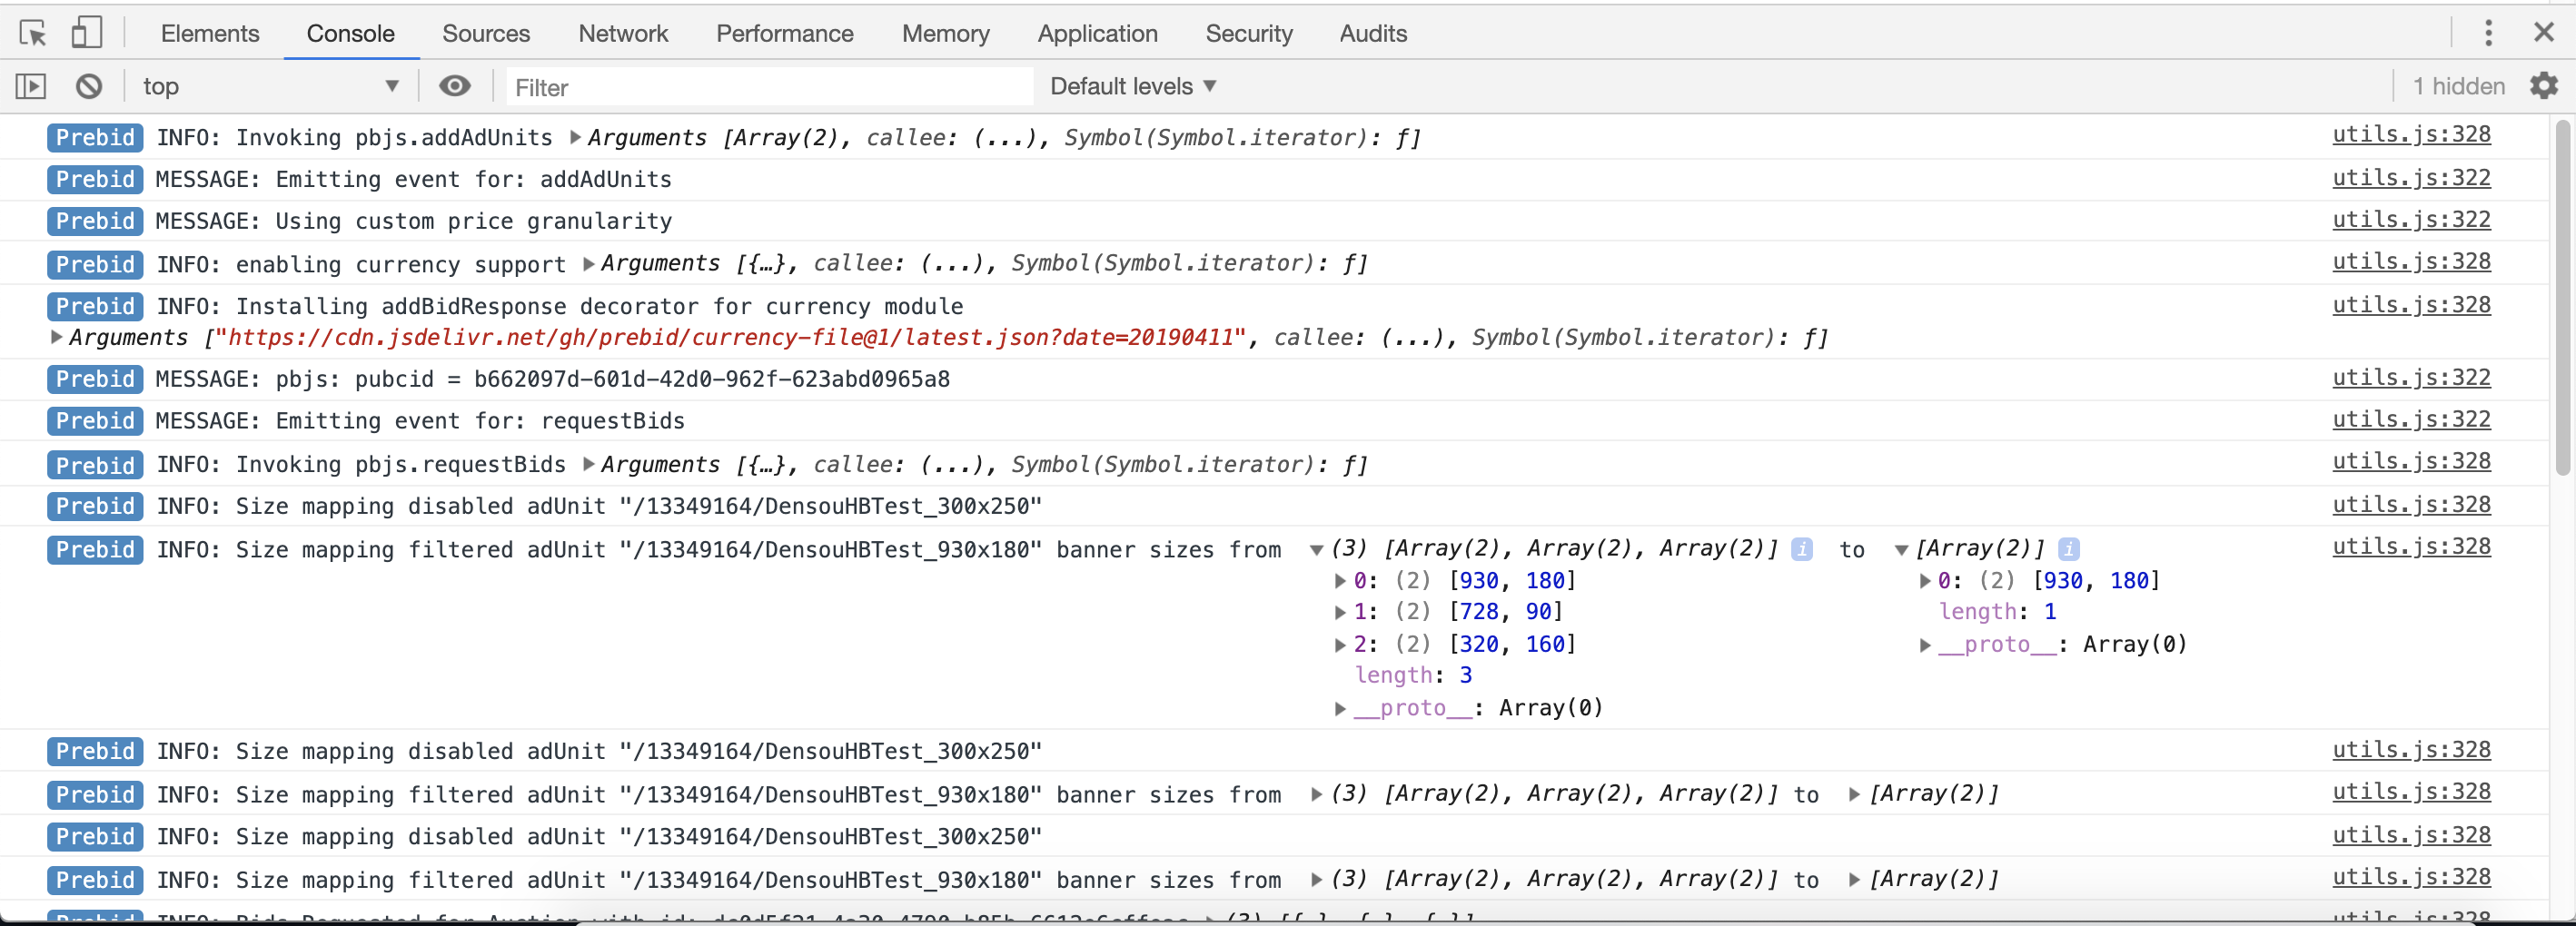Select the inspect element cursor icon
Viewport: 2576px width, 926px height.
tap(33, 33)
